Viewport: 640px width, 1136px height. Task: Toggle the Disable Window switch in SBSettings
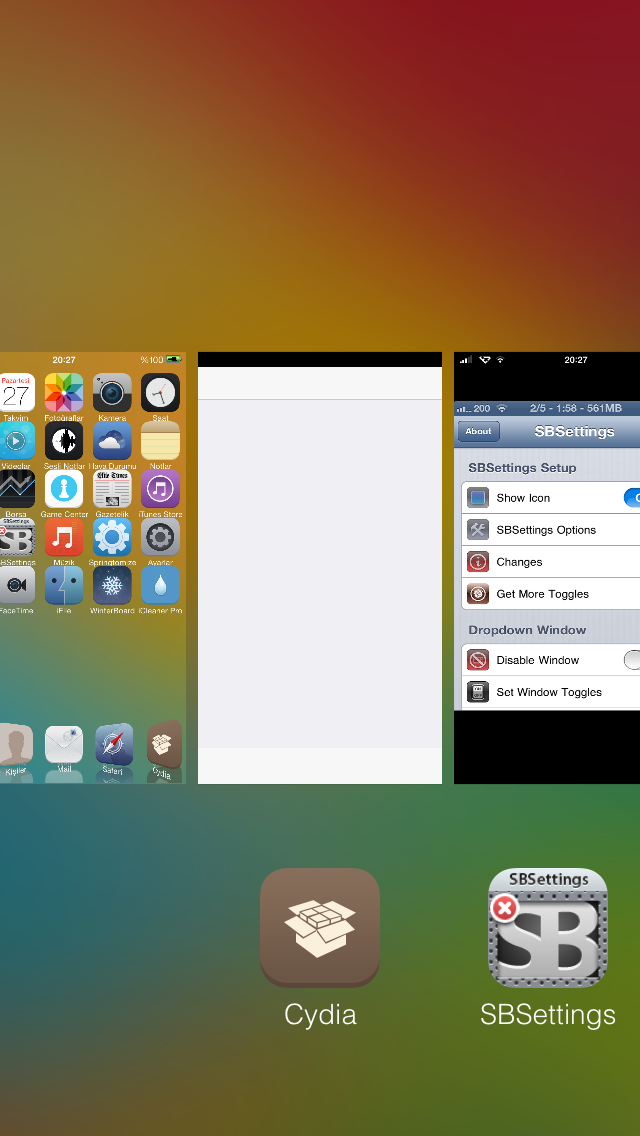(x=631, y=660)
